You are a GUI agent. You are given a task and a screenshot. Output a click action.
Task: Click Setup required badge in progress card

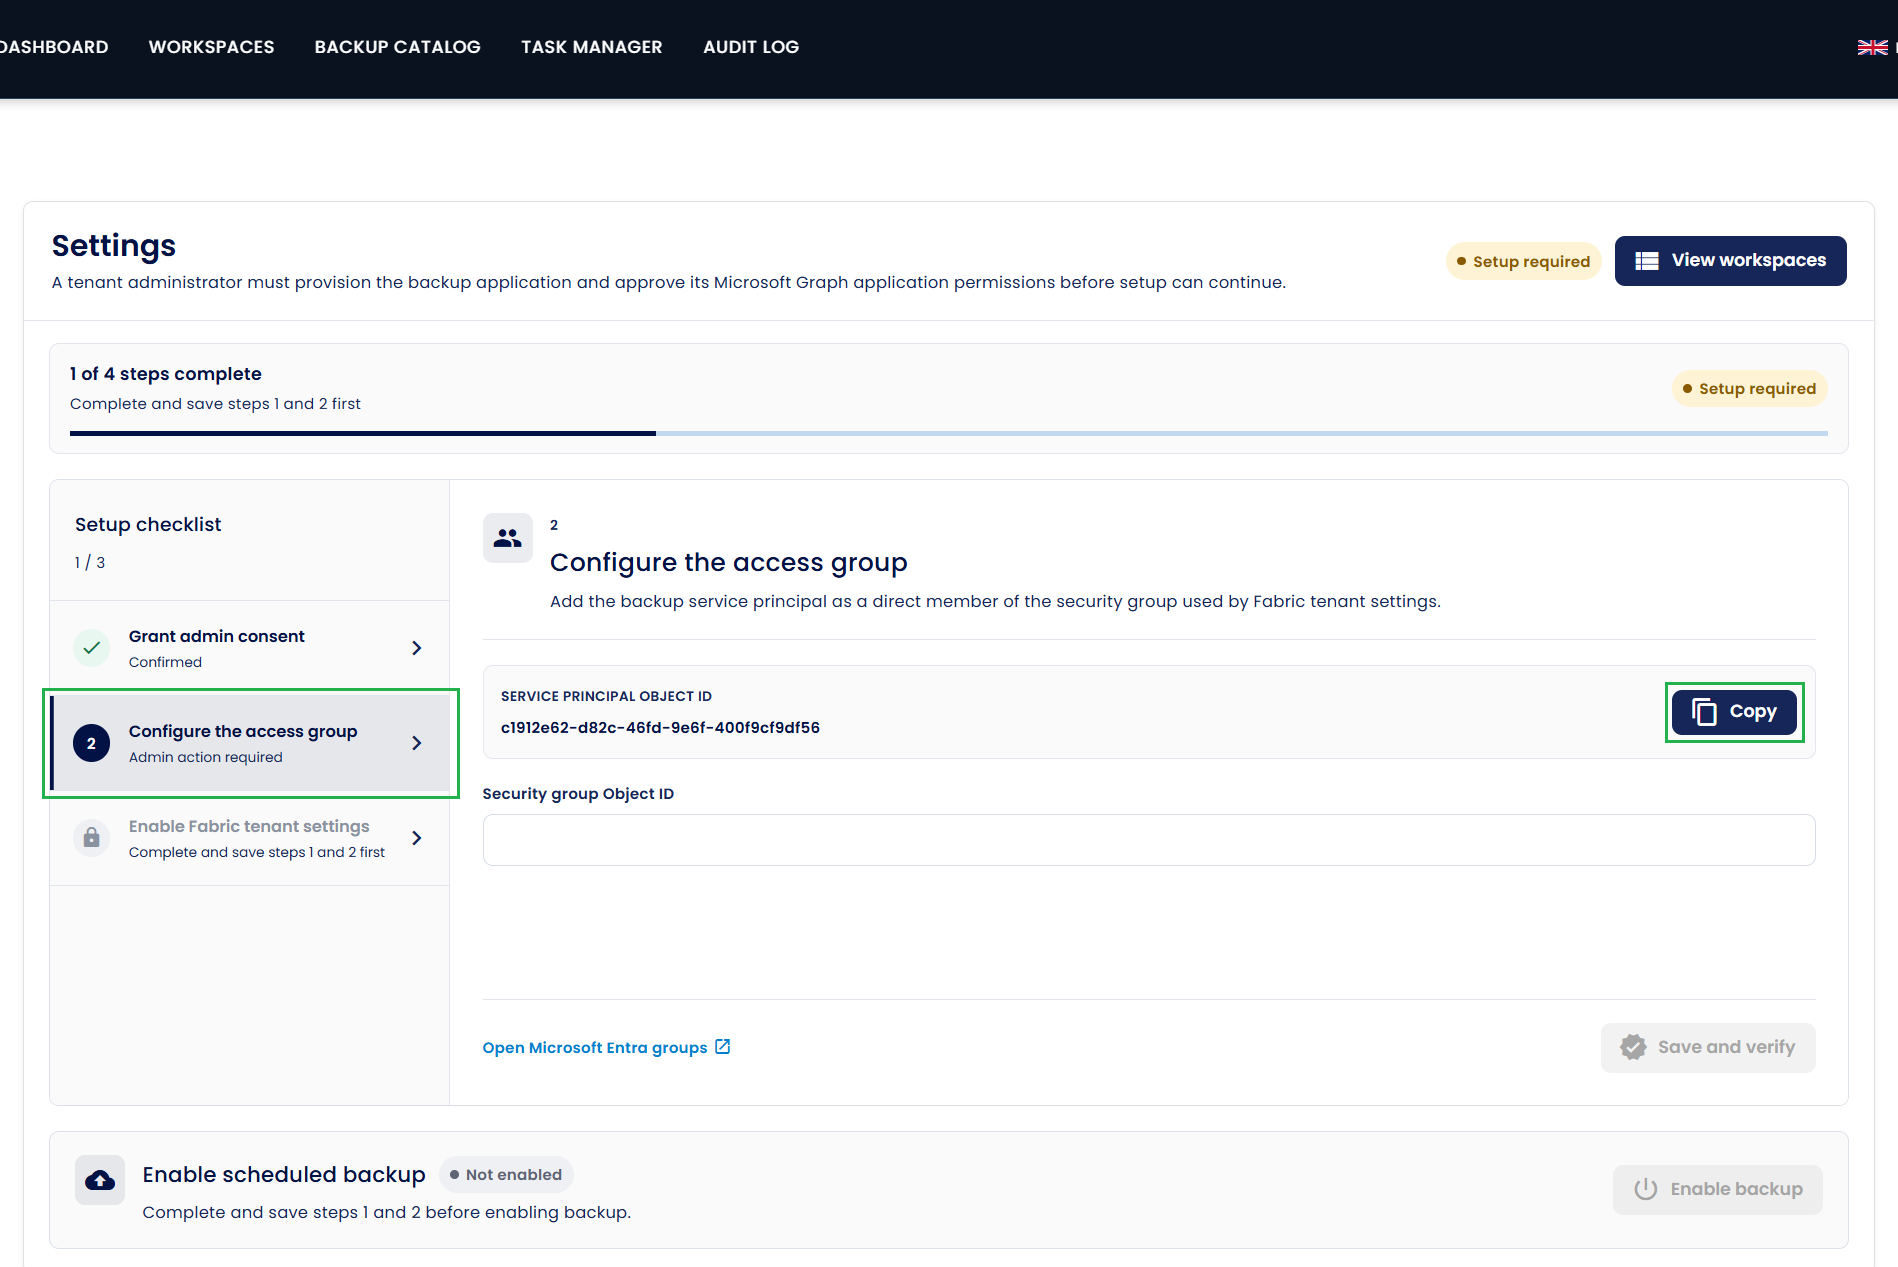point(1749,389)
